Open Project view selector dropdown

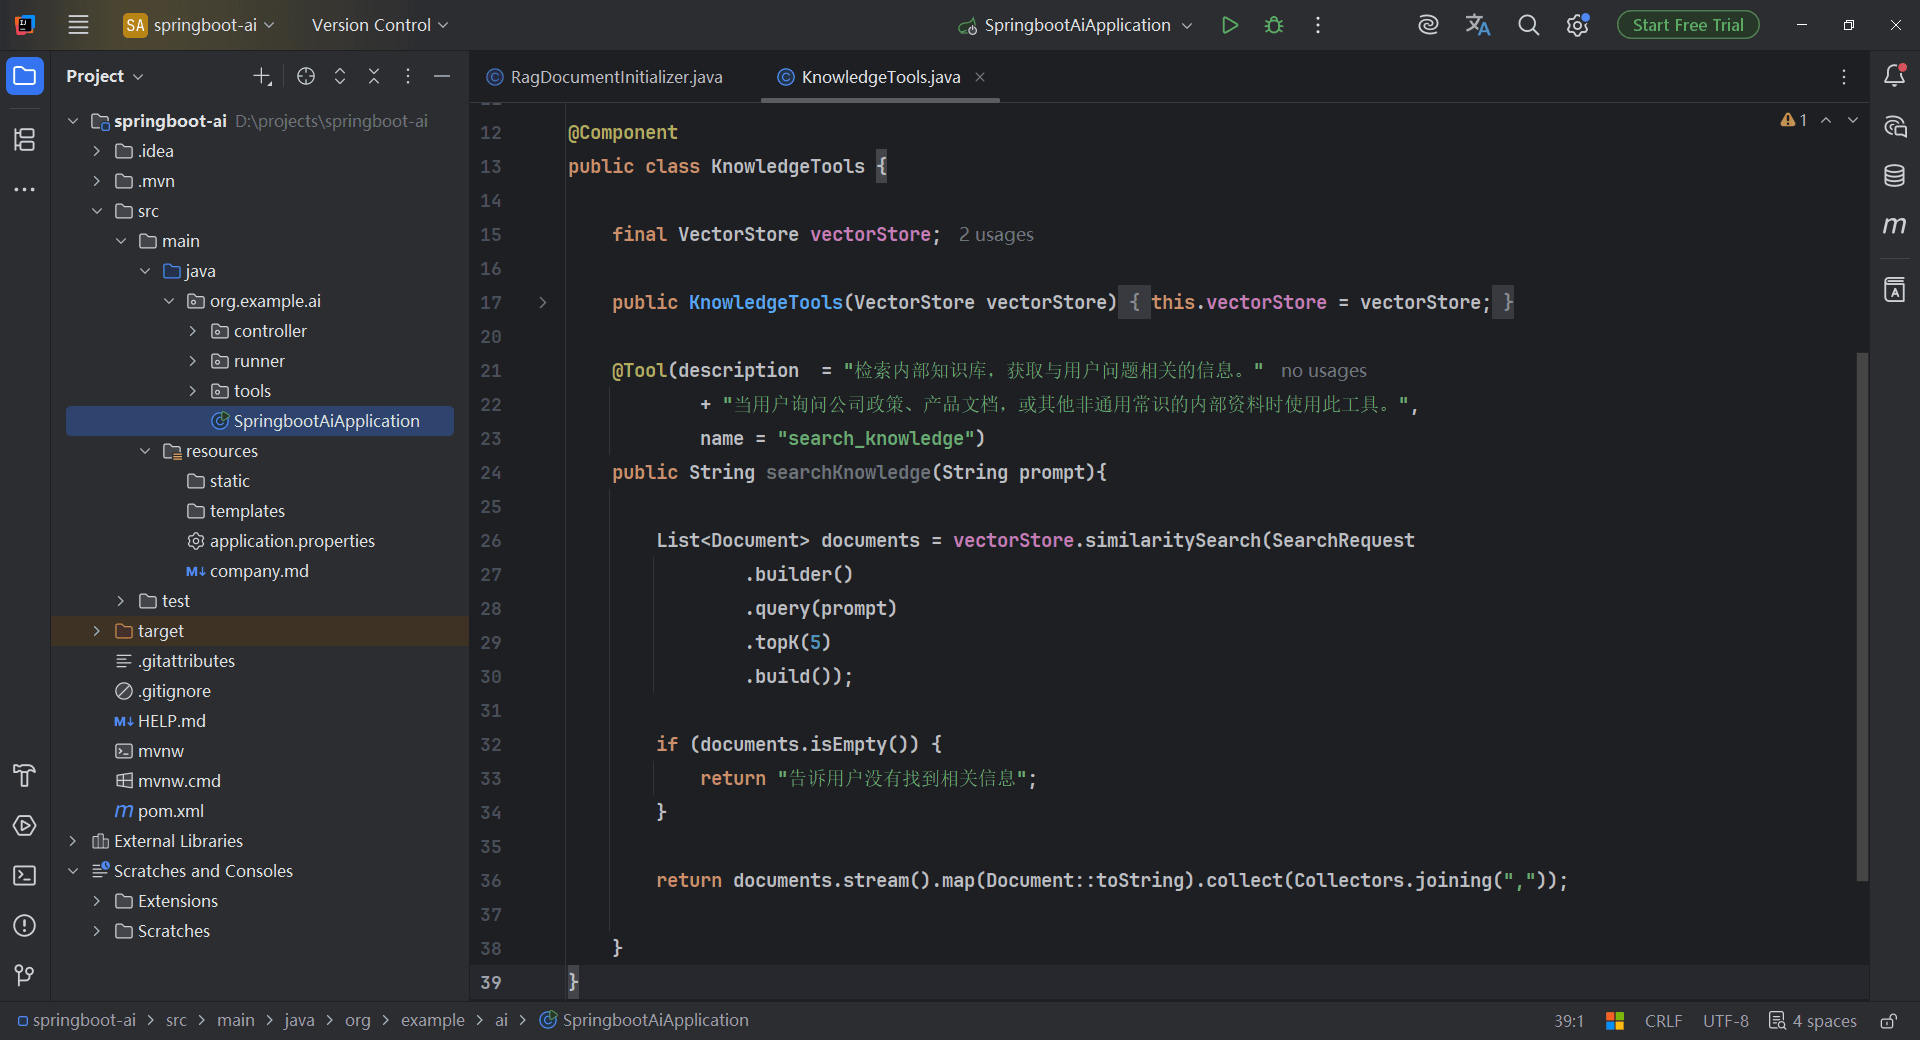pyautogui.click(x=105, y=76)
